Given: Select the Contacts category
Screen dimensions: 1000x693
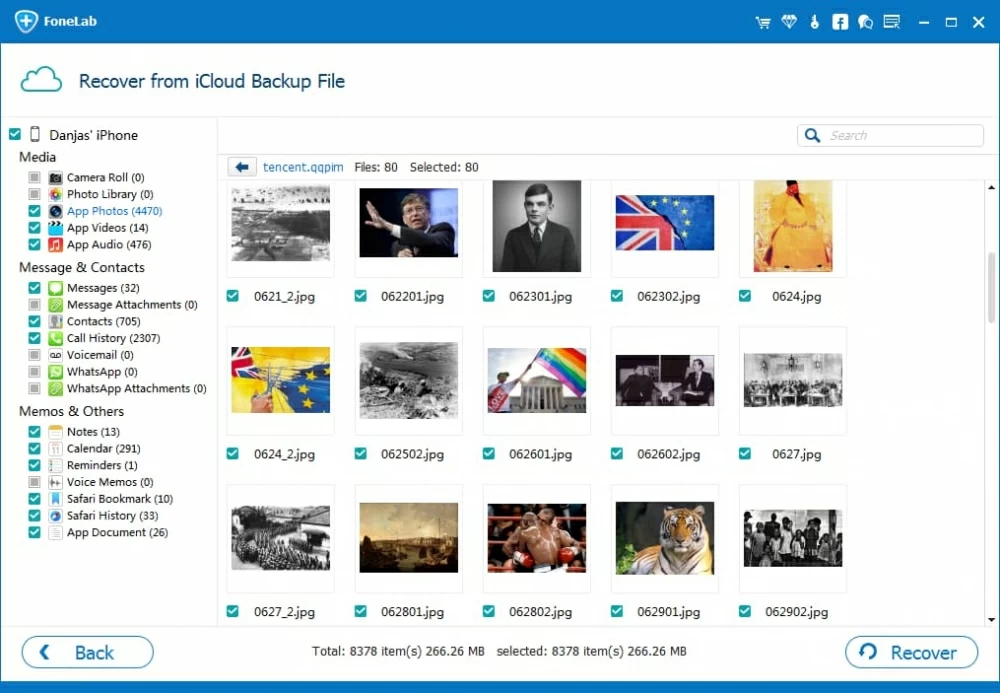Looking at the screenshot, I should click(x=103, y=321).
